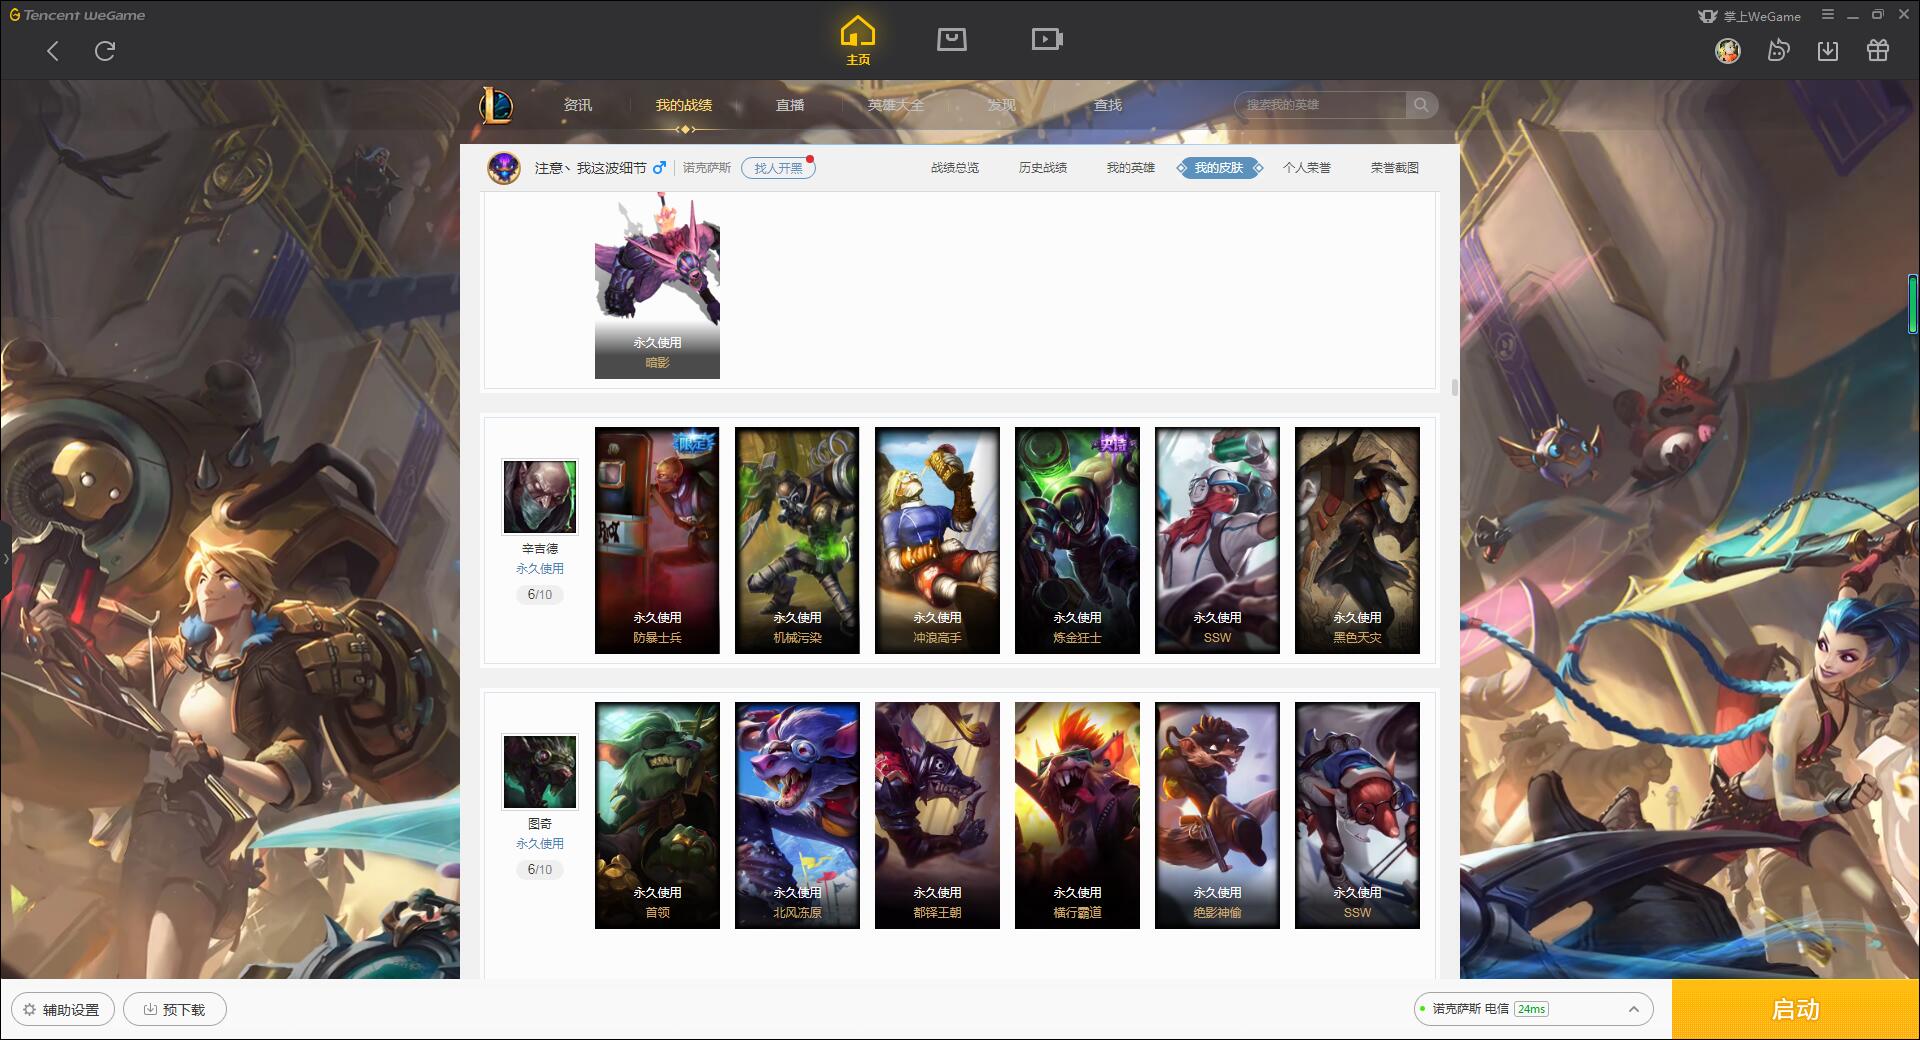Image resolution: width=1920 pixels, height=1040 pixels.
Task: Open the download manager icon
Action: (1828, 50)
